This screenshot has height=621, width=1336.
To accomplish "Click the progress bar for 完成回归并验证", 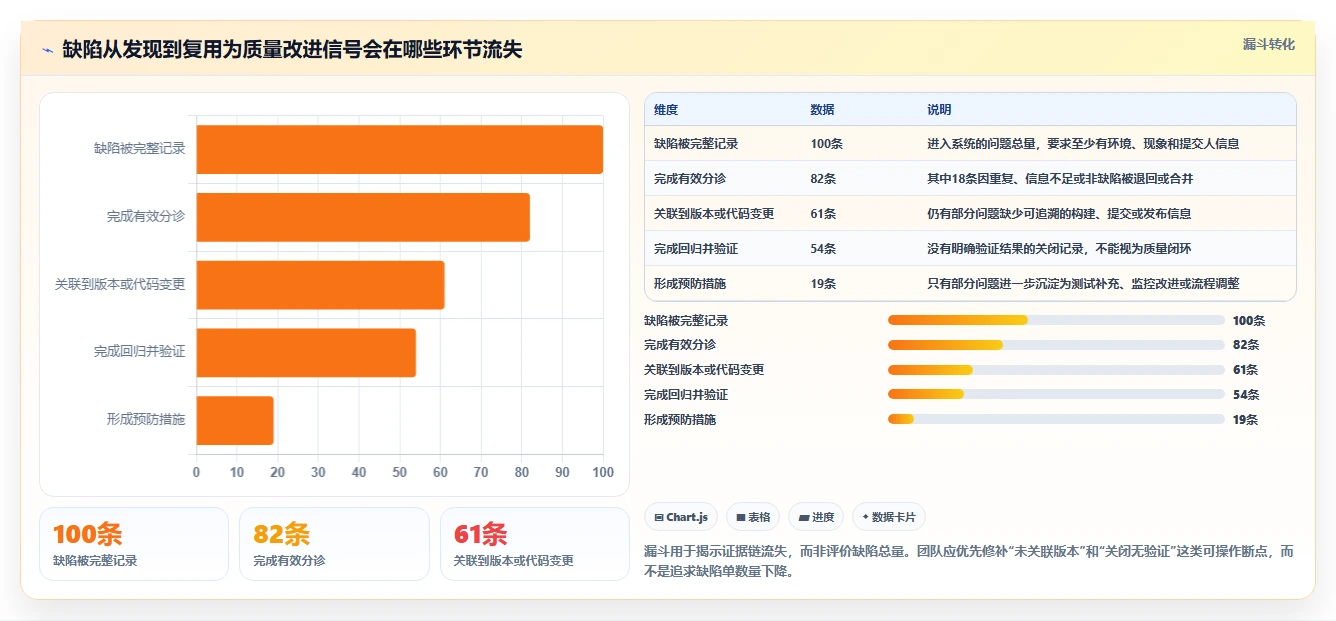I will 1056,394.
